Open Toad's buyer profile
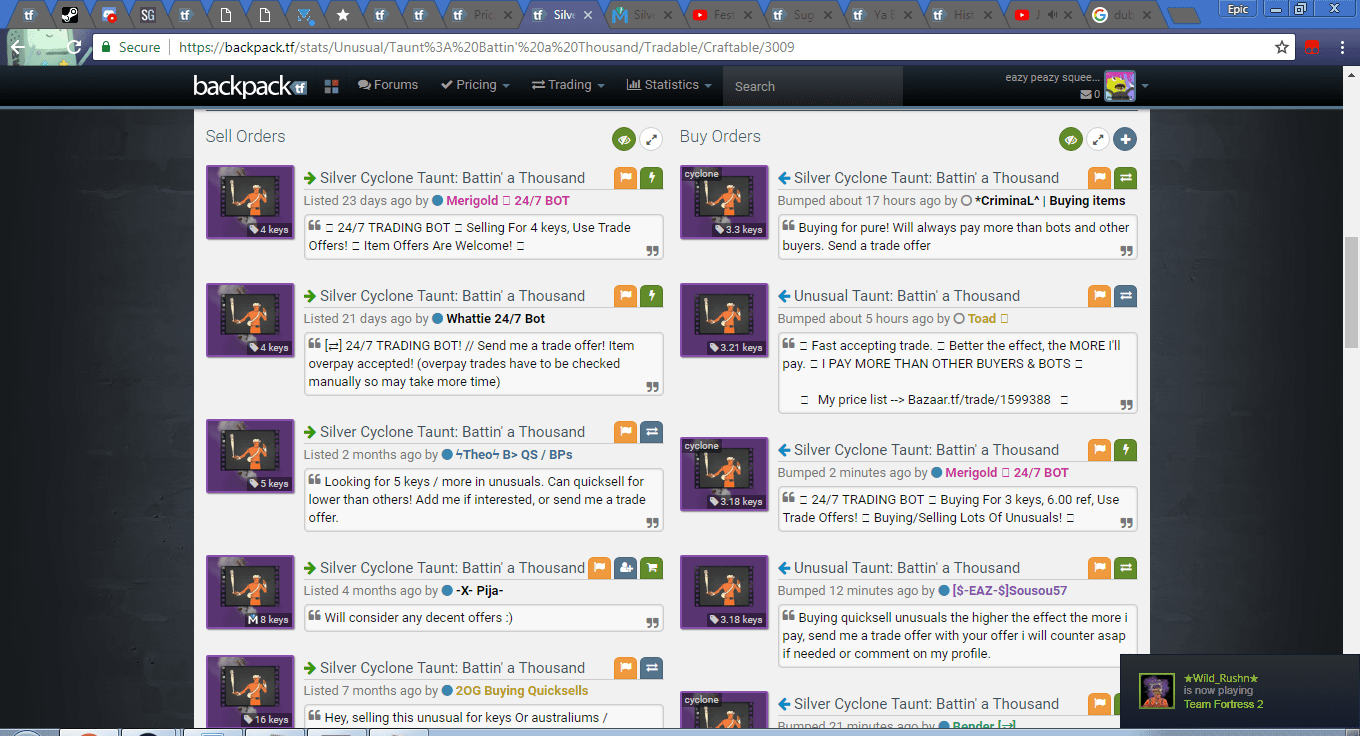This screenshot has width=1360, height=736. coord(988,319)
